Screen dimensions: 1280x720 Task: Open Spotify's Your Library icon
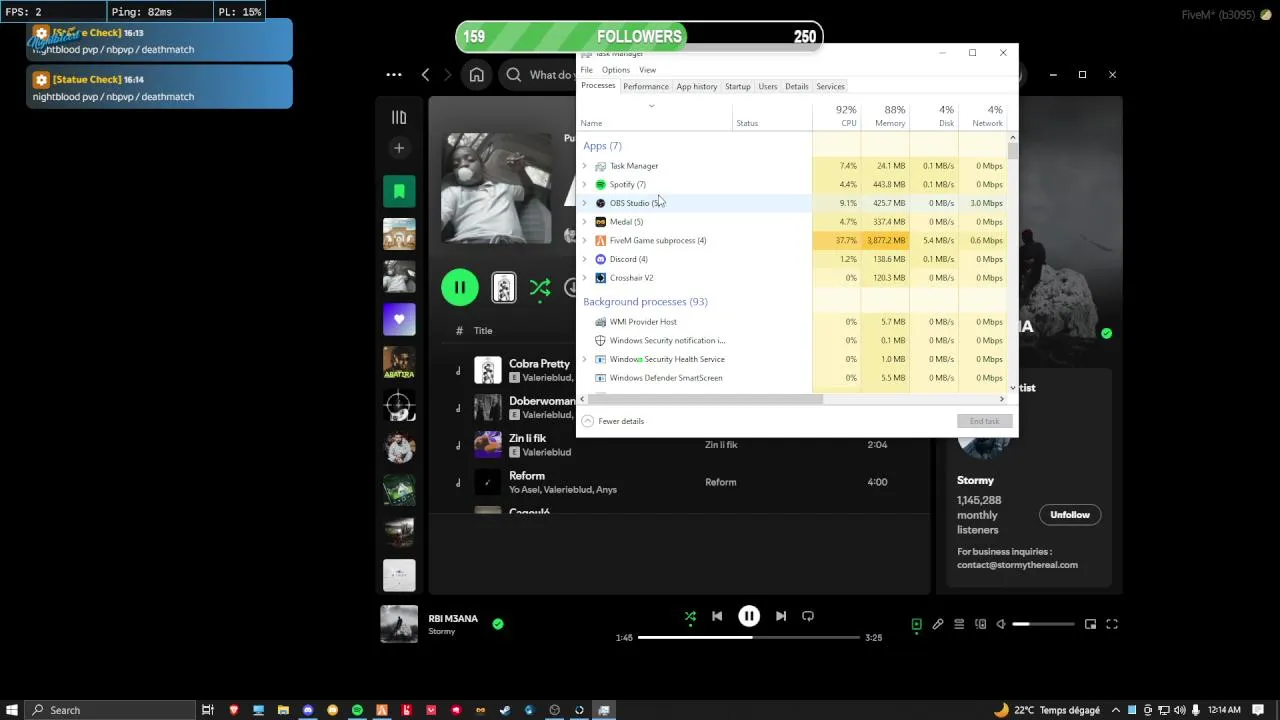coord(399,117)
